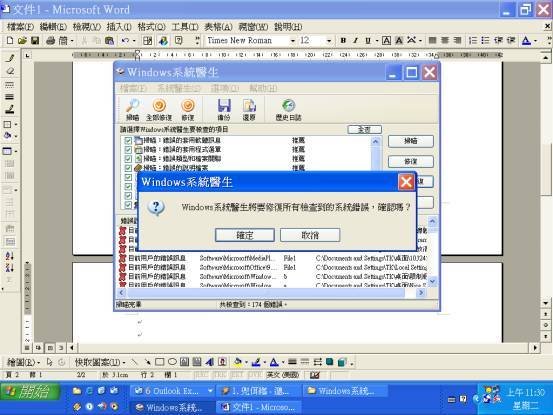553x415 pixels.
Task: Toggle the third scan item checkbox
Action: 128,159
